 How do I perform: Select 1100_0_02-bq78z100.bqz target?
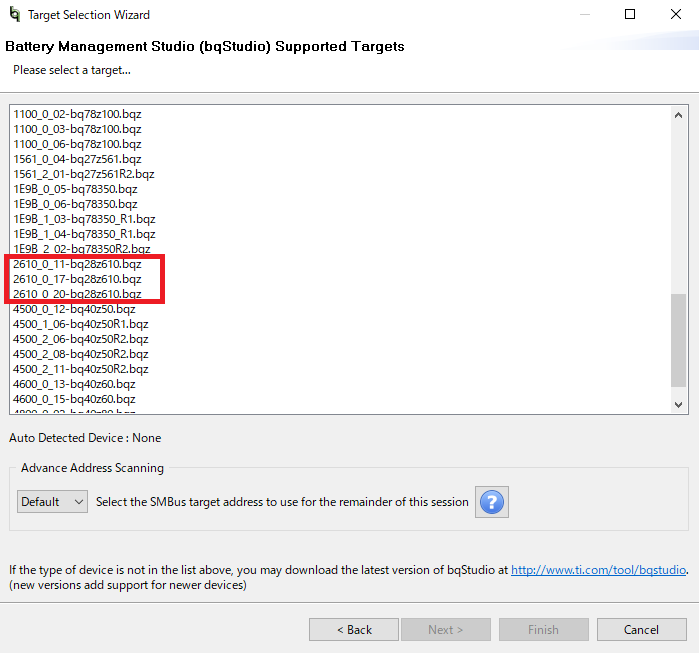(77, 114)
